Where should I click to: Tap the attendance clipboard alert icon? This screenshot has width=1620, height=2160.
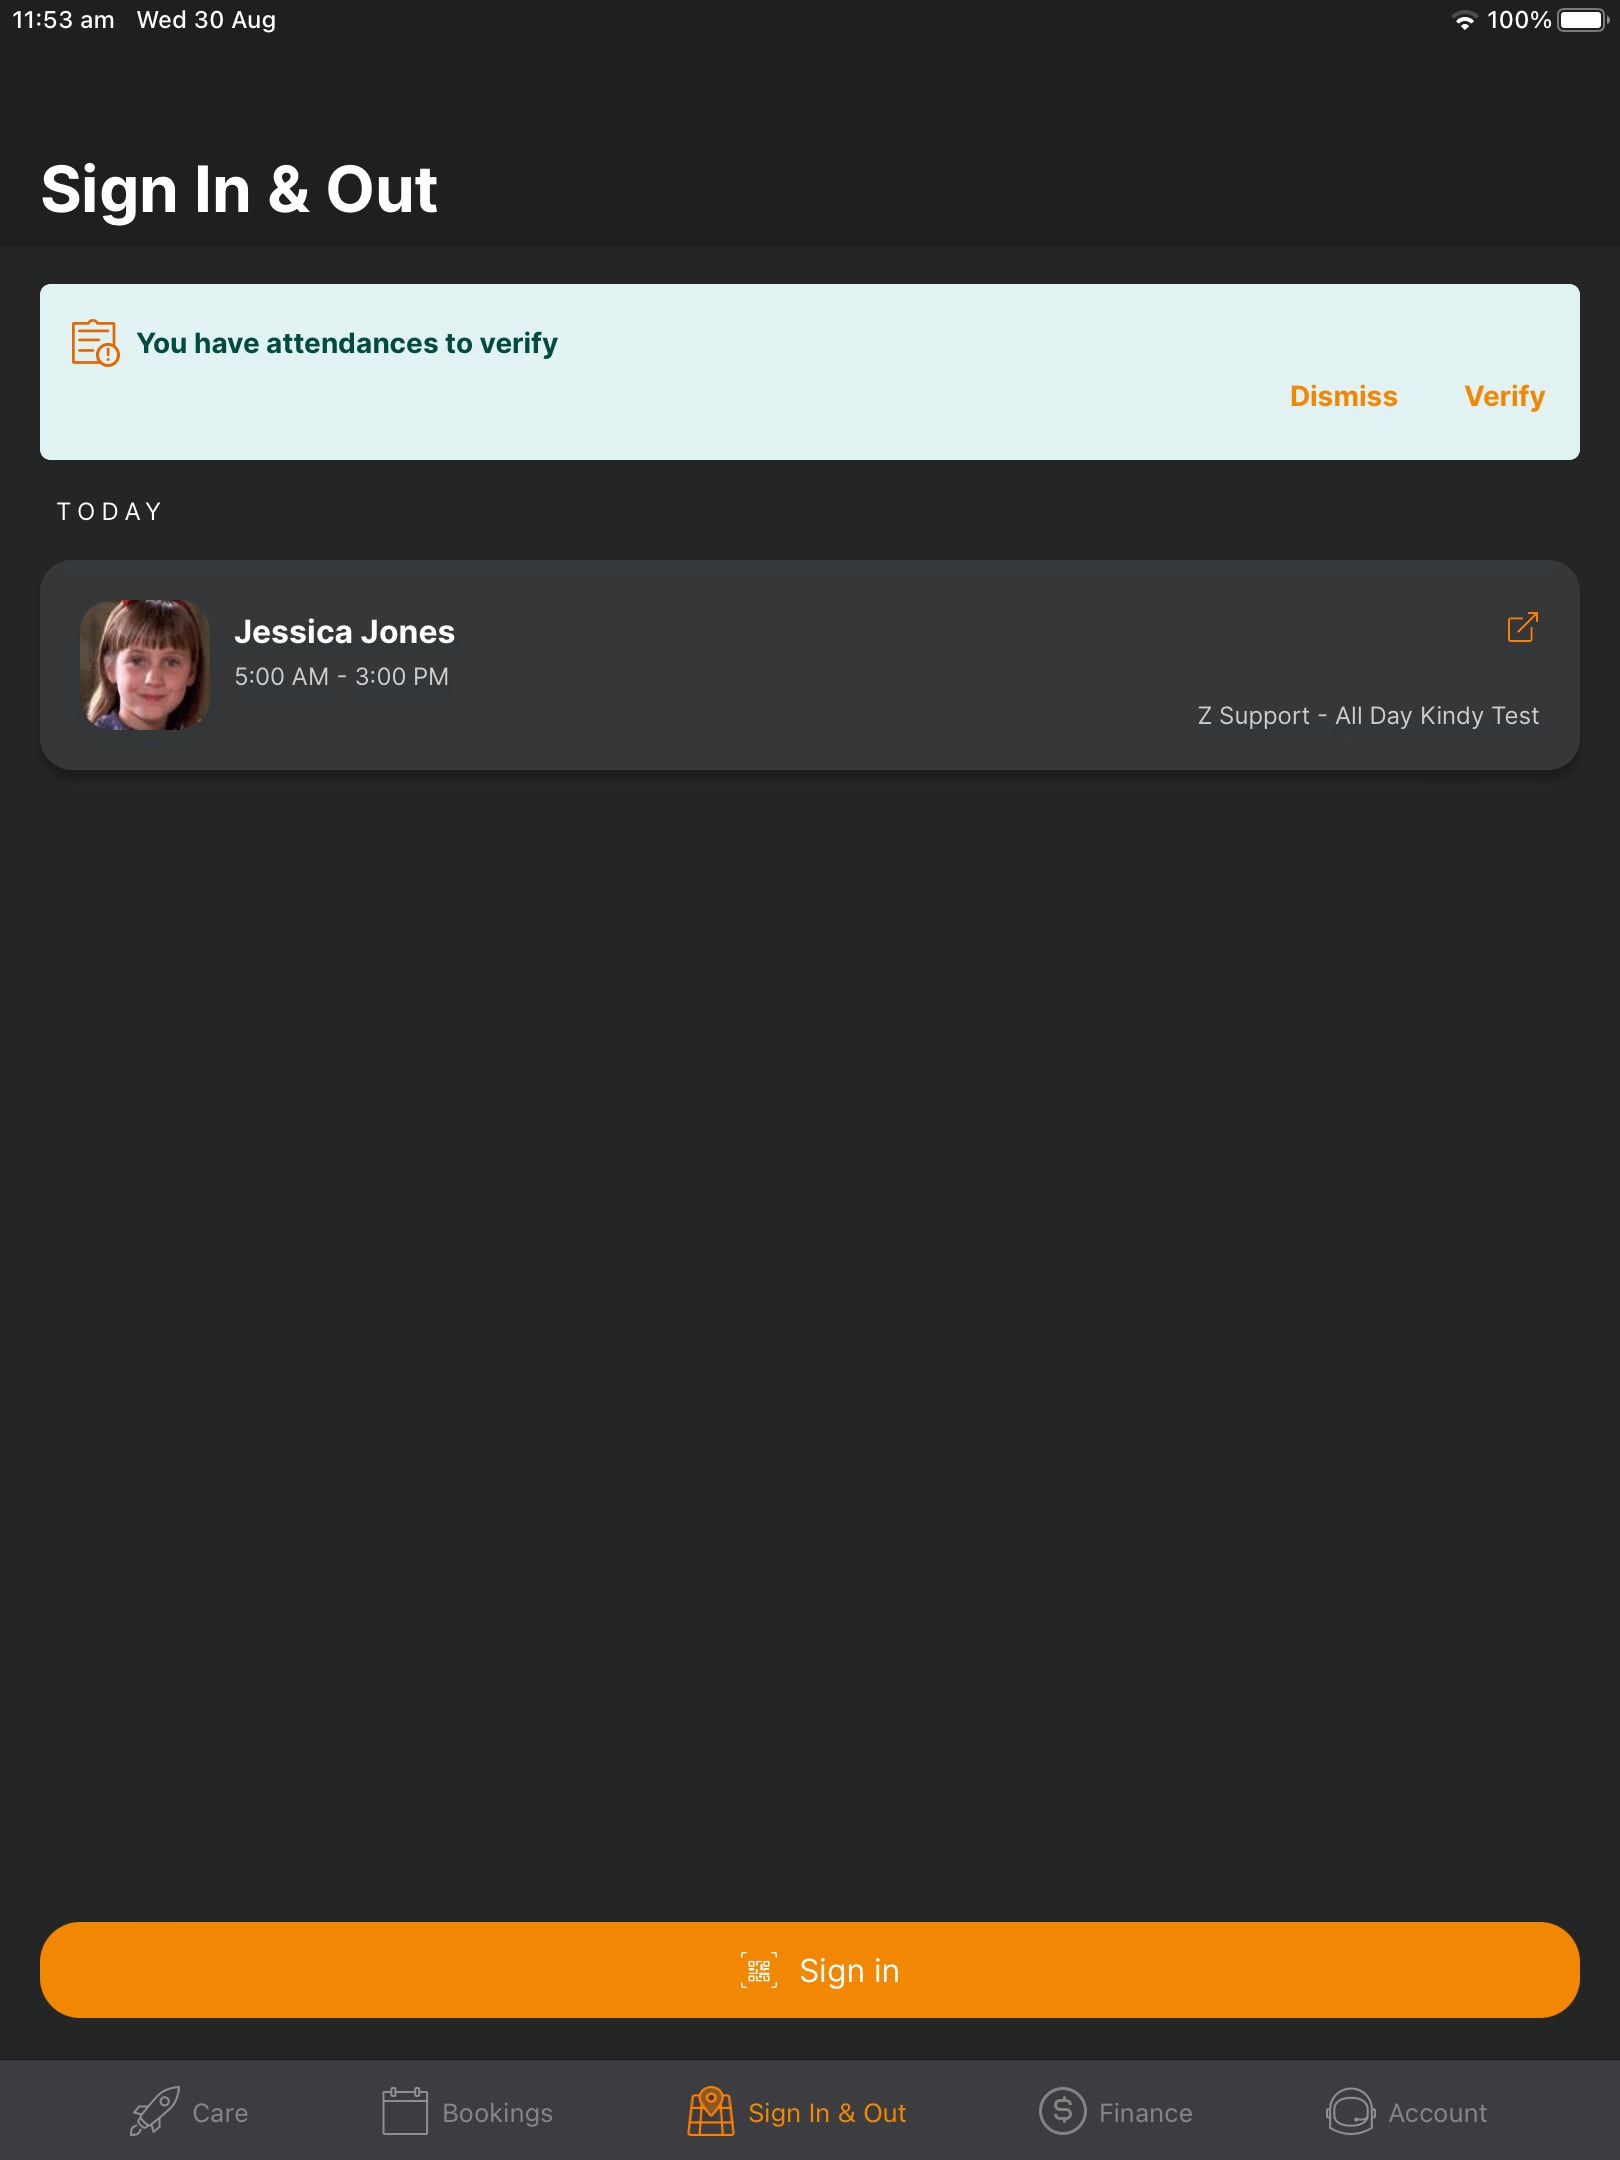(x=95, y=343)
